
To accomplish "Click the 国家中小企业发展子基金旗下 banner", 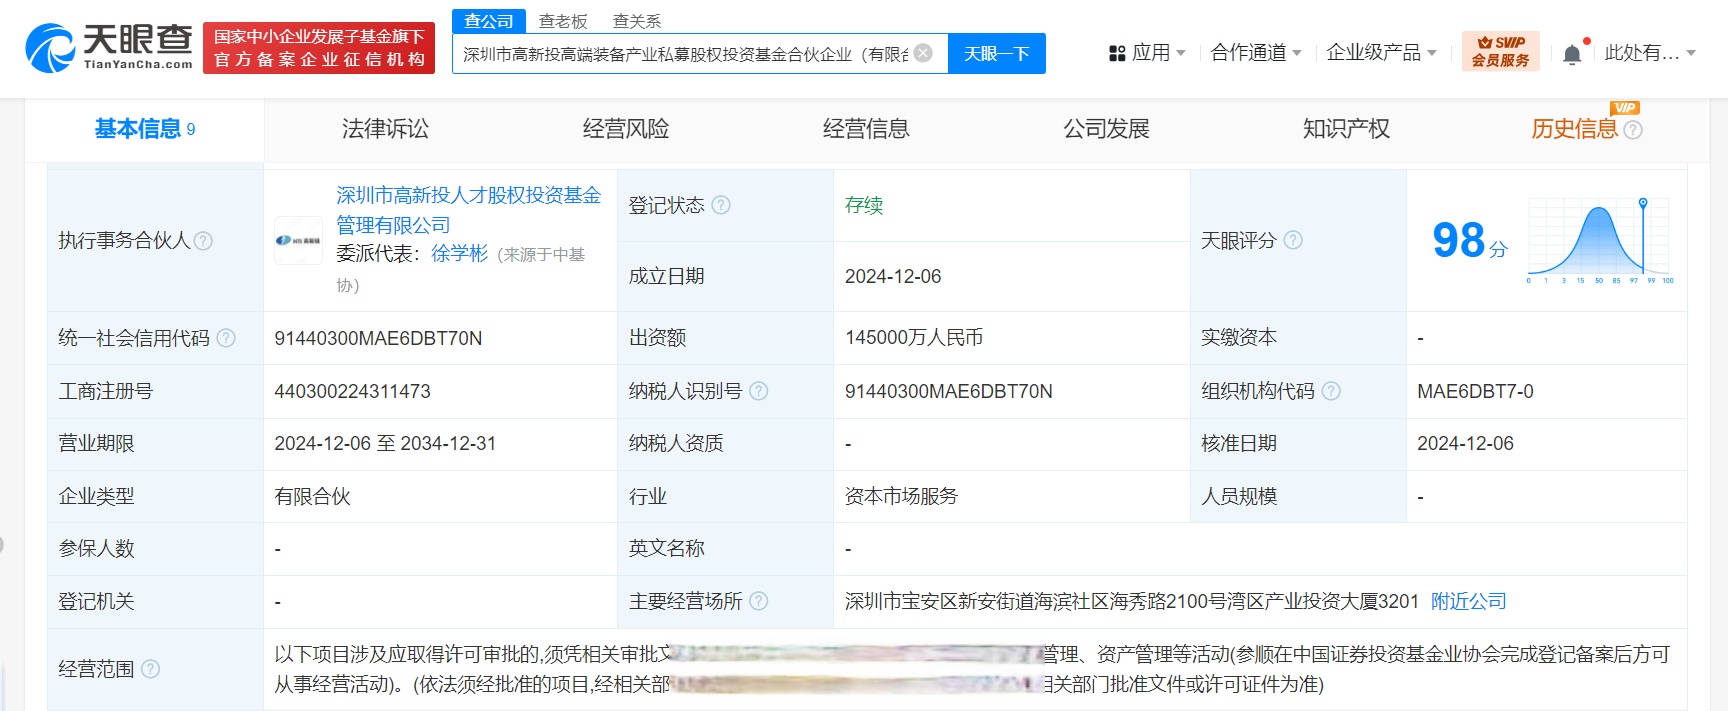I will click(319, 48).
